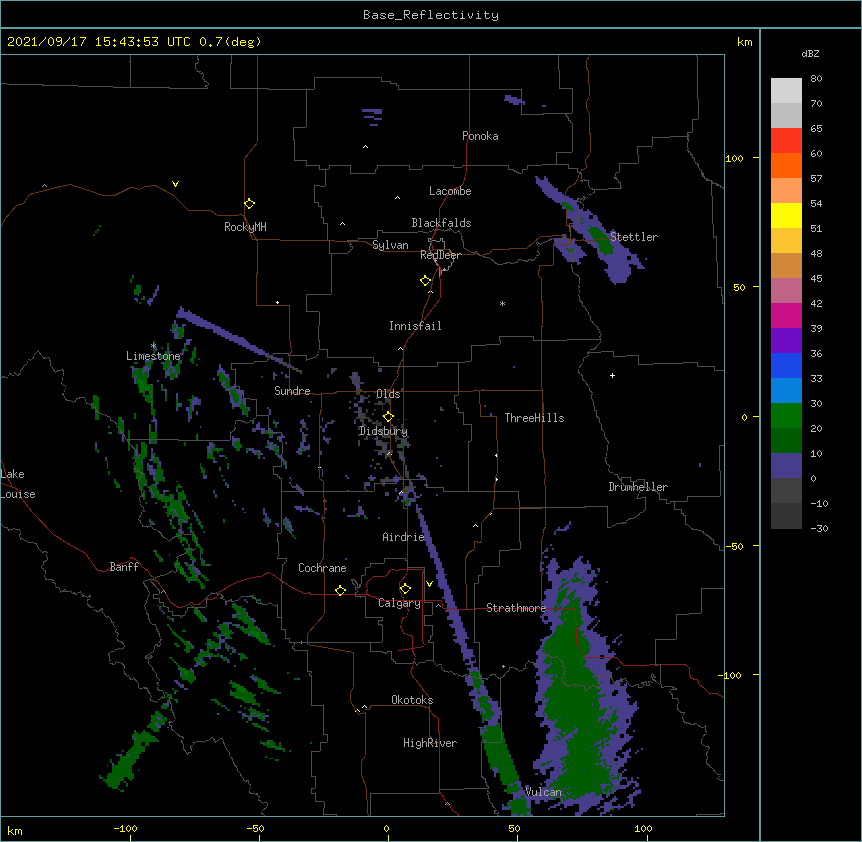Click the RockyMH label
This screenshot has height=842, width=862.
(245, 227)
